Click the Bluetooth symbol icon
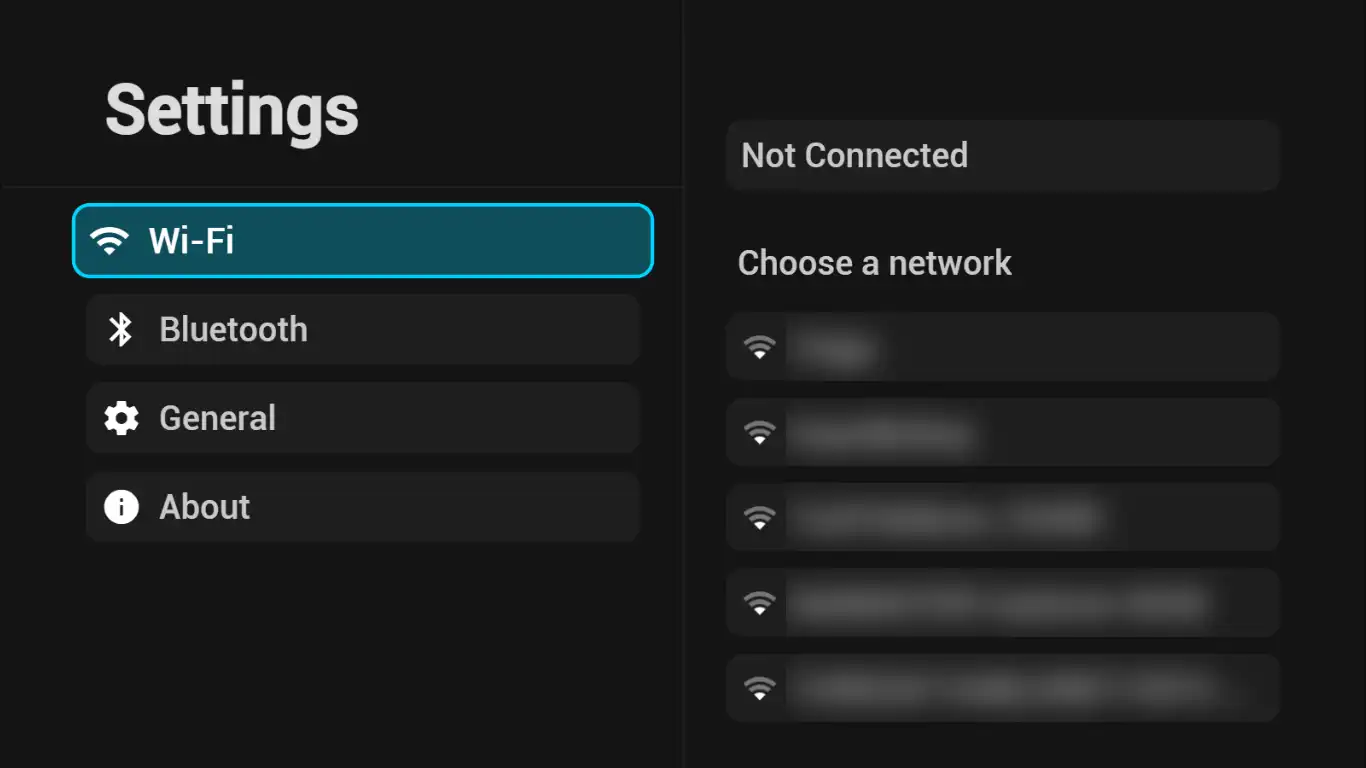 point(121,330)
